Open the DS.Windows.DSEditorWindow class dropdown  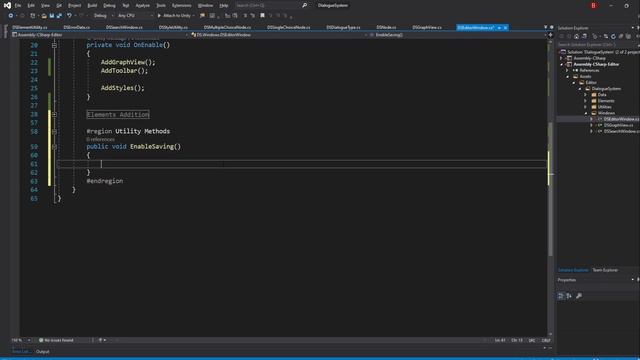278,35
